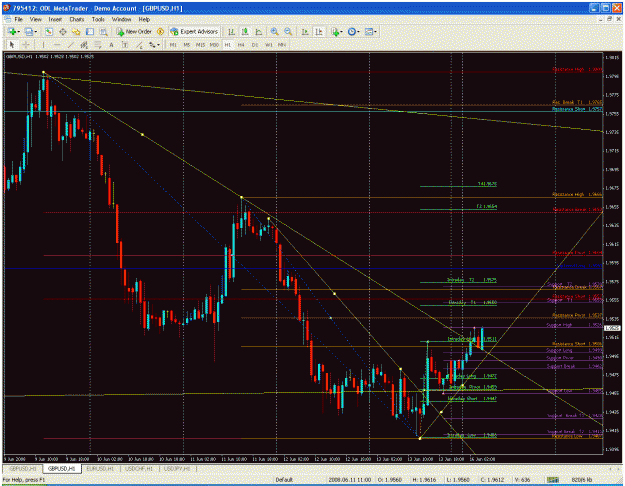The width and height of the screenshot is (625, 486).
Task: Zoom in on the chart
Action: point(274,31)
